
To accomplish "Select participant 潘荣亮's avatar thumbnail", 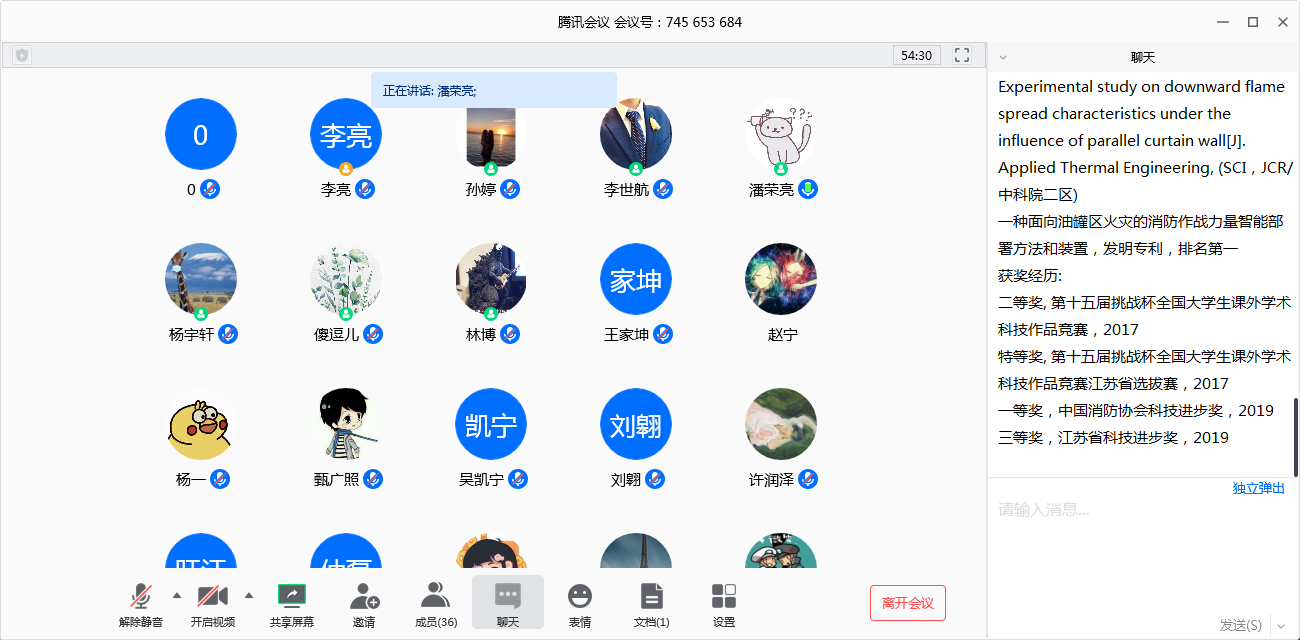I will [781, 135].
